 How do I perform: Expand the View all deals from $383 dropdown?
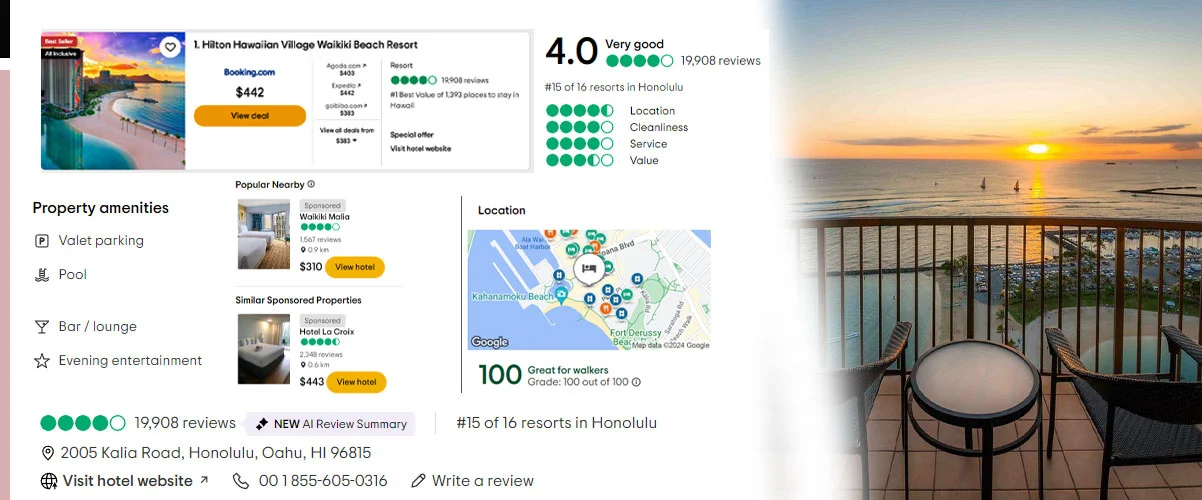pyautogui.click(x=347, y=141)
